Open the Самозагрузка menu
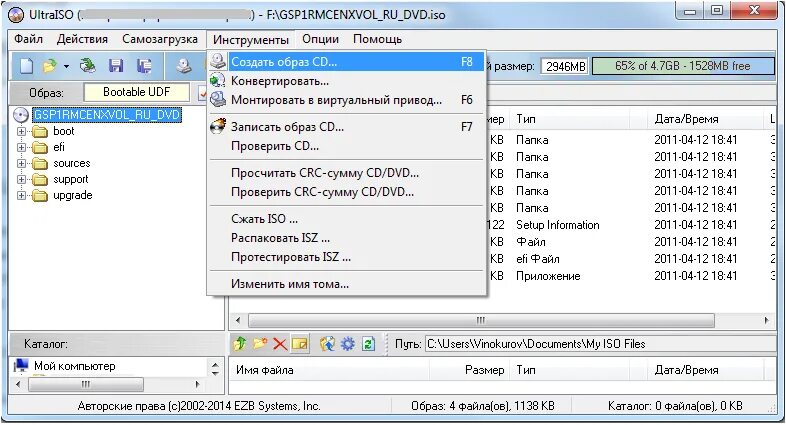The height and width of the screenshot is (425, 786). pos(160,39)
